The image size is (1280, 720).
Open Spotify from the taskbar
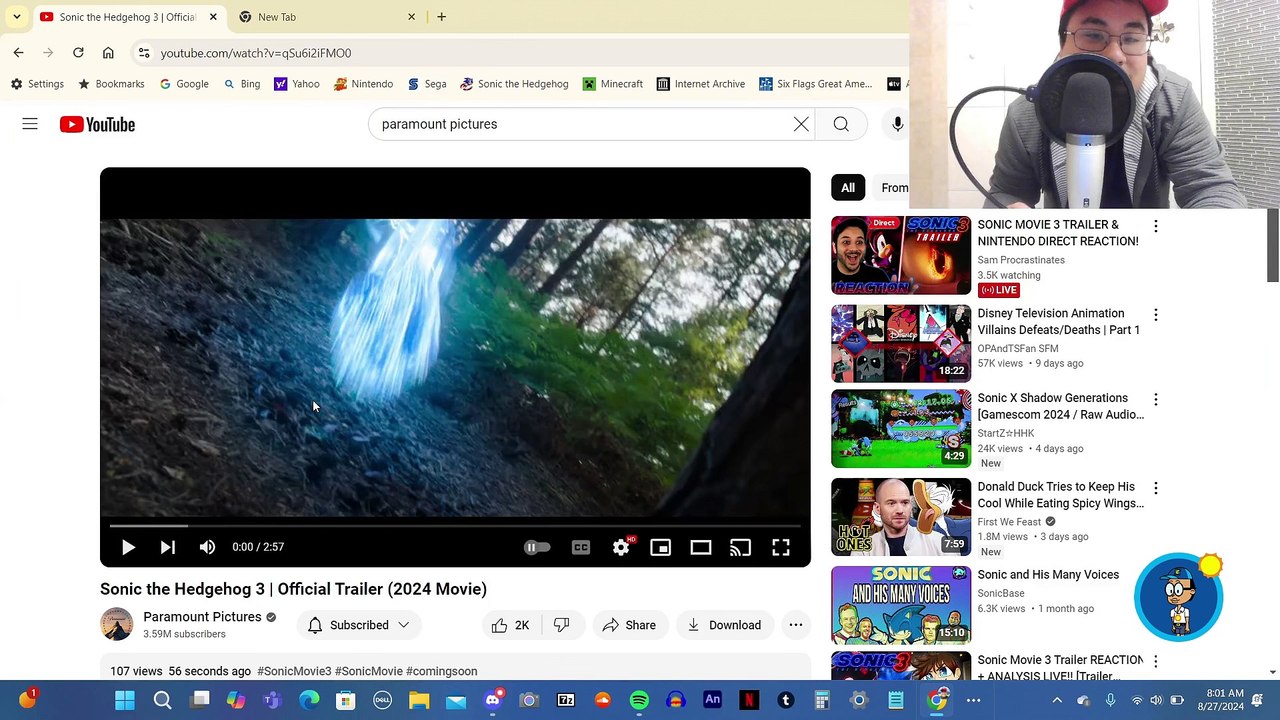[639, 700]
